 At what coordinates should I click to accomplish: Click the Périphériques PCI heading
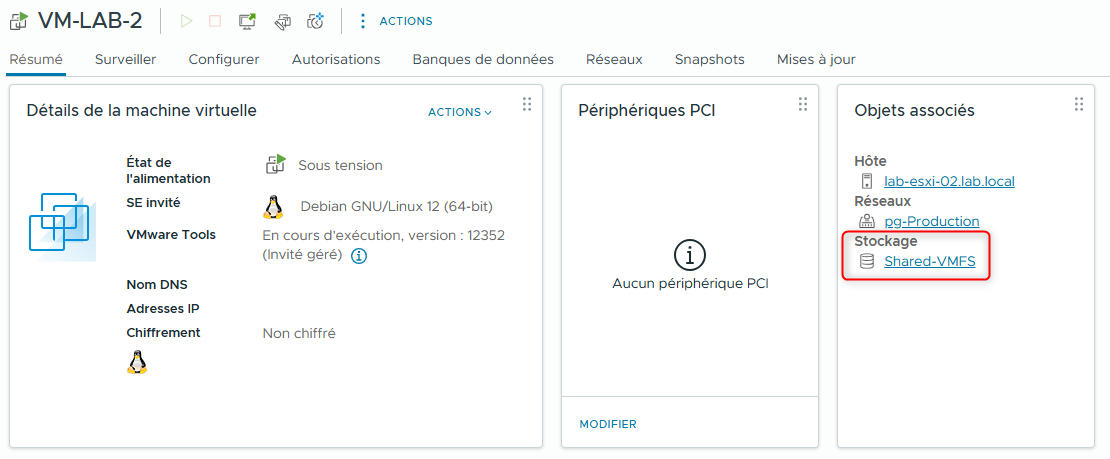(x=646, y=110)
